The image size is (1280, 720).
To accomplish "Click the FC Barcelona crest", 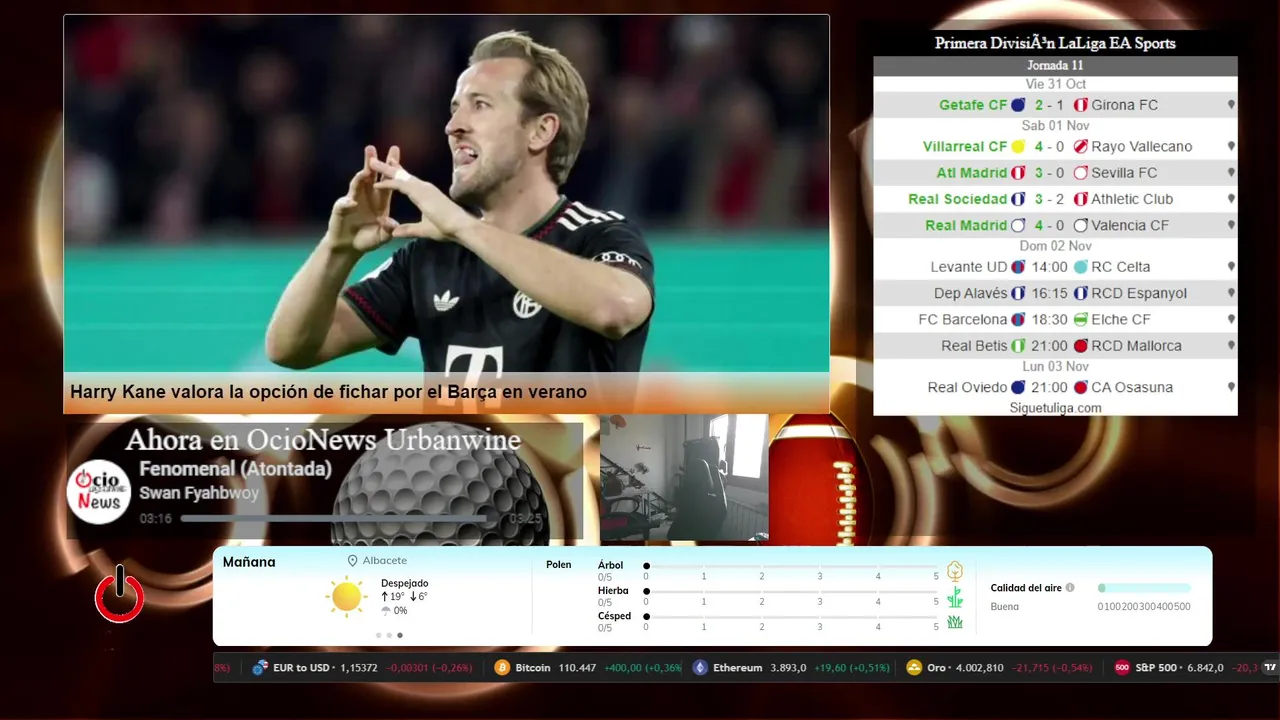I will pyautogui.click(x=1018, y=320).
